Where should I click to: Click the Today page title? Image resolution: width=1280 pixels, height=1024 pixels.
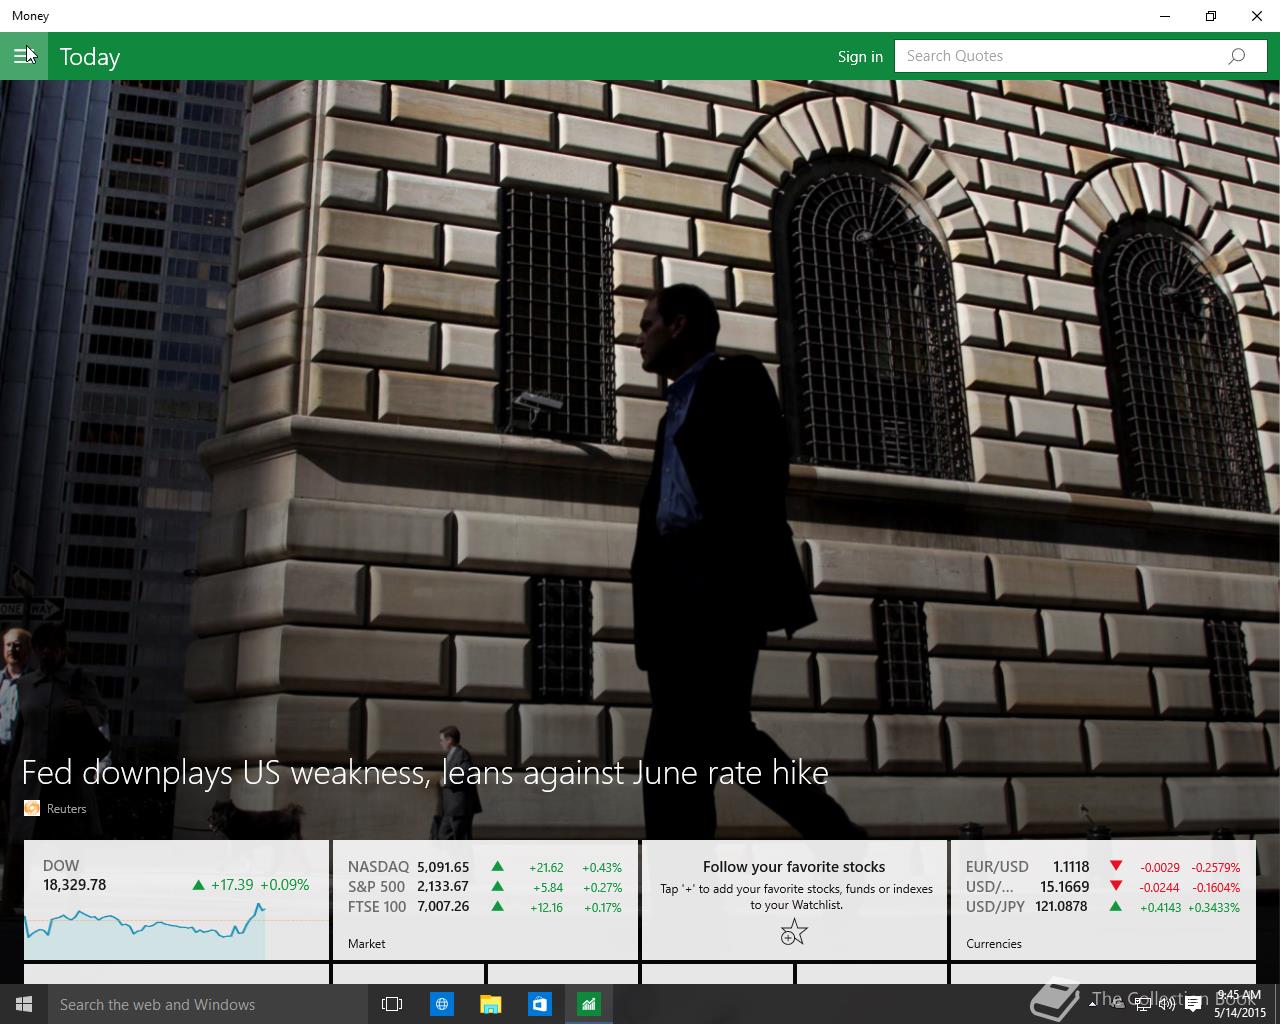(90, 57)
